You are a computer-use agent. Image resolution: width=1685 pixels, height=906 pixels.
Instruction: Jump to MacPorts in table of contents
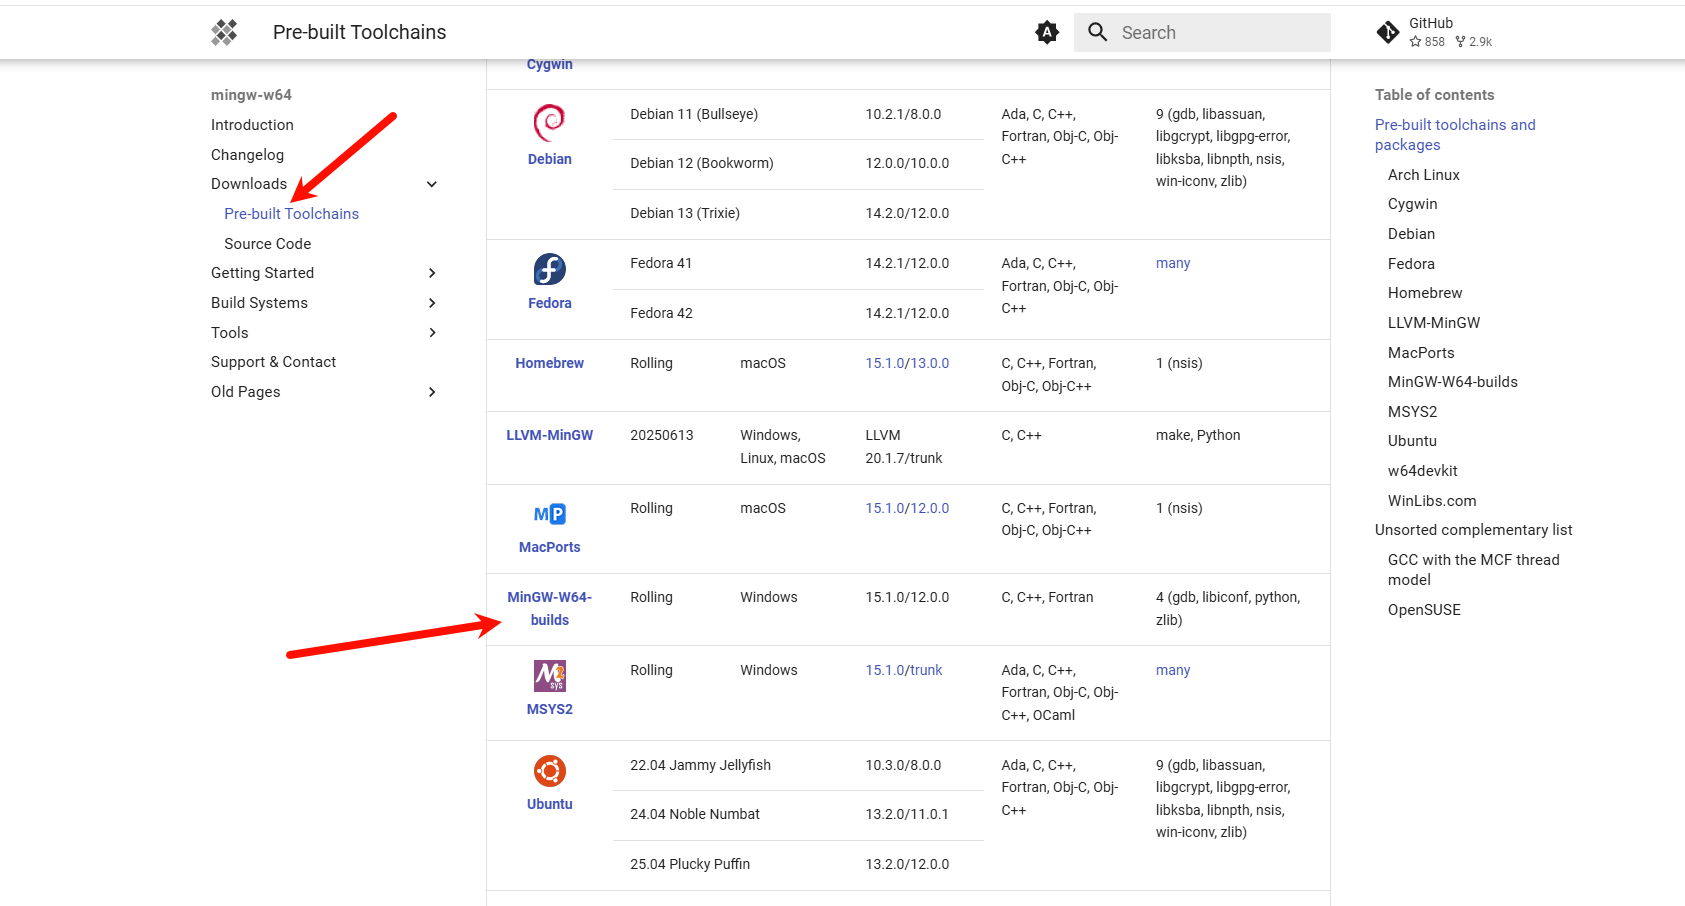point(1421,353)
